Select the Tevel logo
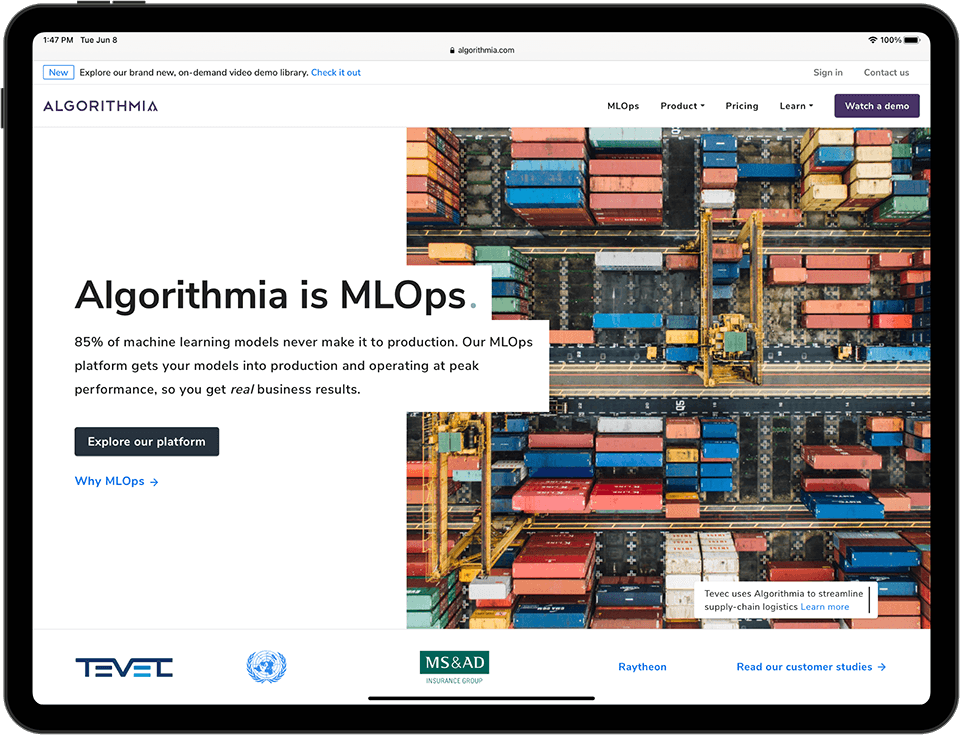The width and height of the screenshot is (960, 735). coord(124,667)
